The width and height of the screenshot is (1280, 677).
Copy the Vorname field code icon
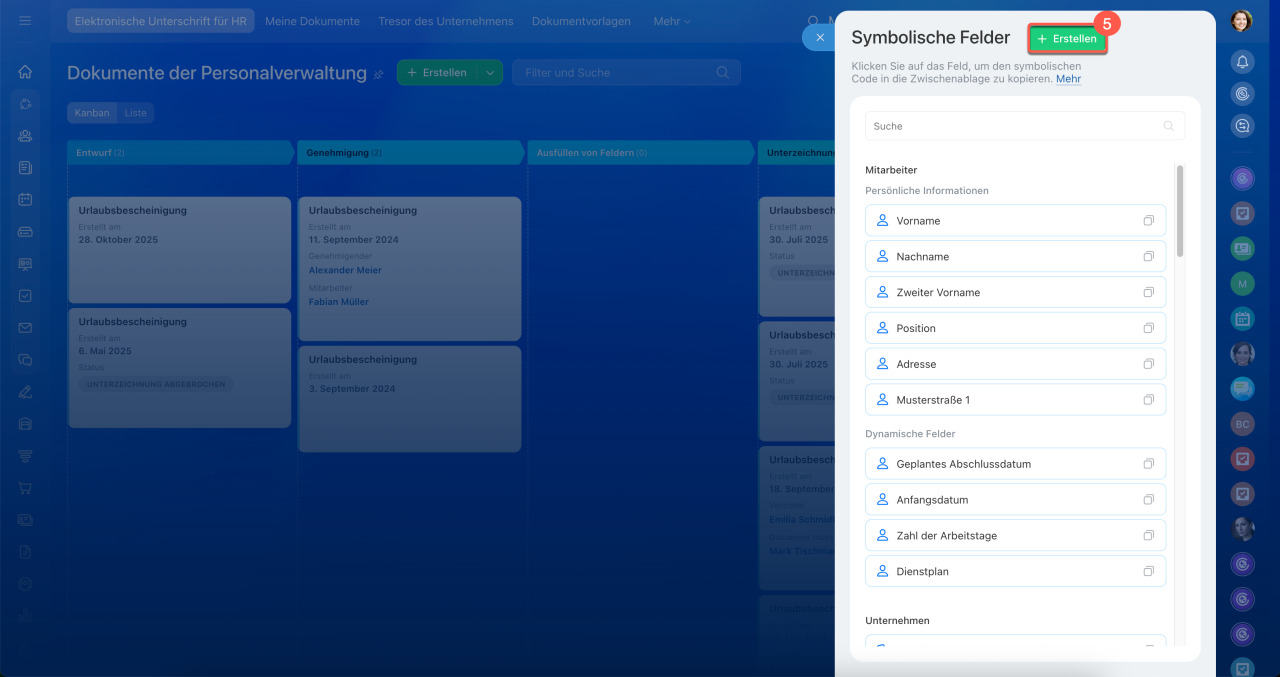coord(1148,221)
